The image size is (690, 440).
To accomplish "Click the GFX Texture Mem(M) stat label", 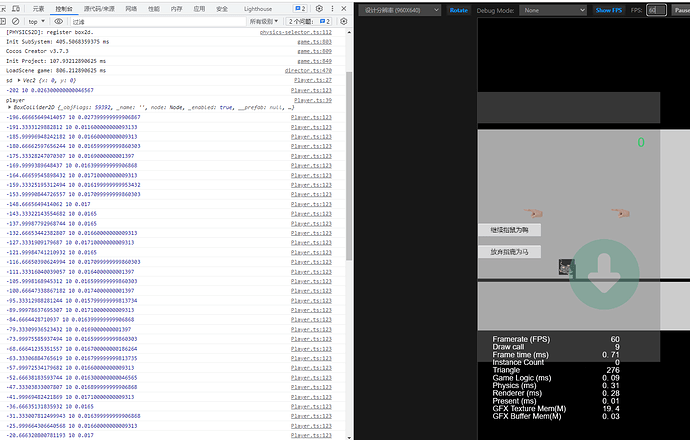I will pos(529,408).
